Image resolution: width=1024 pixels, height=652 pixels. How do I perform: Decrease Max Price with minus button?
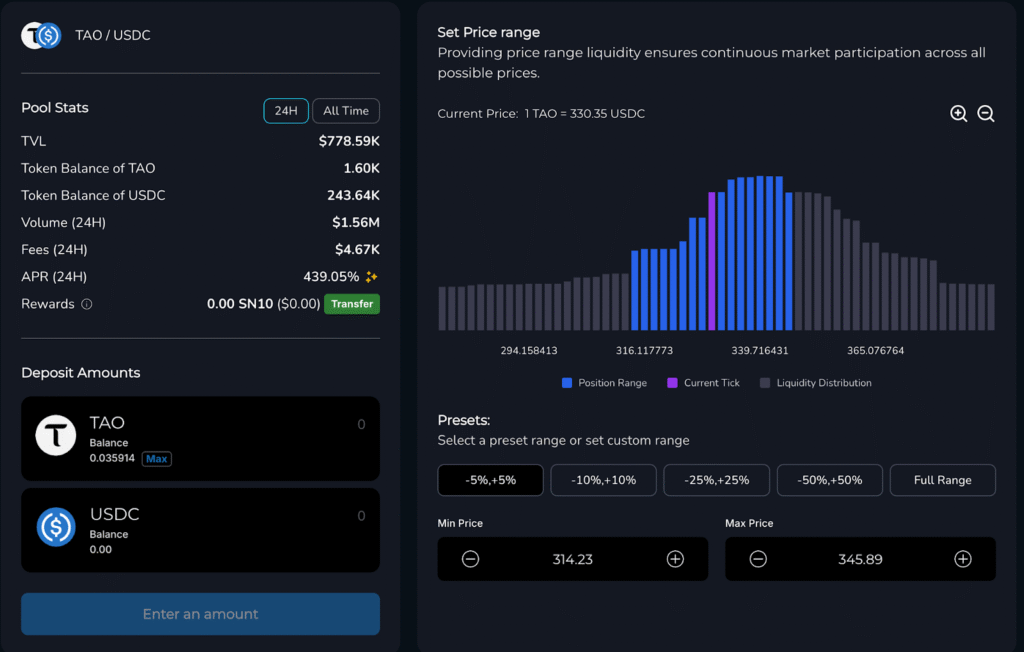tap(758, 559)
